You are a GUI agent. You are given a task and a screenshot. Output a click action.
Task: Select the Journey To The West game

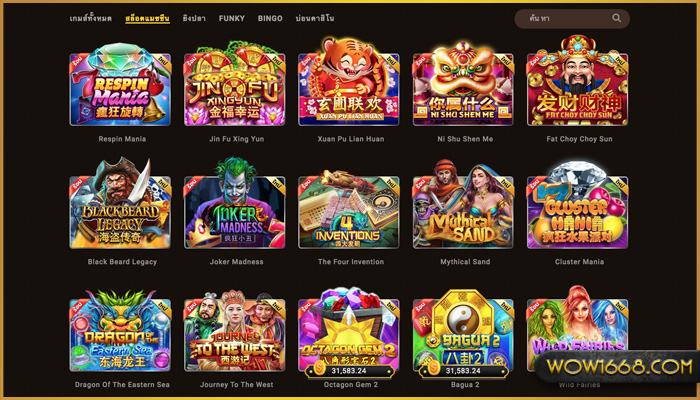tap(234, 331)
